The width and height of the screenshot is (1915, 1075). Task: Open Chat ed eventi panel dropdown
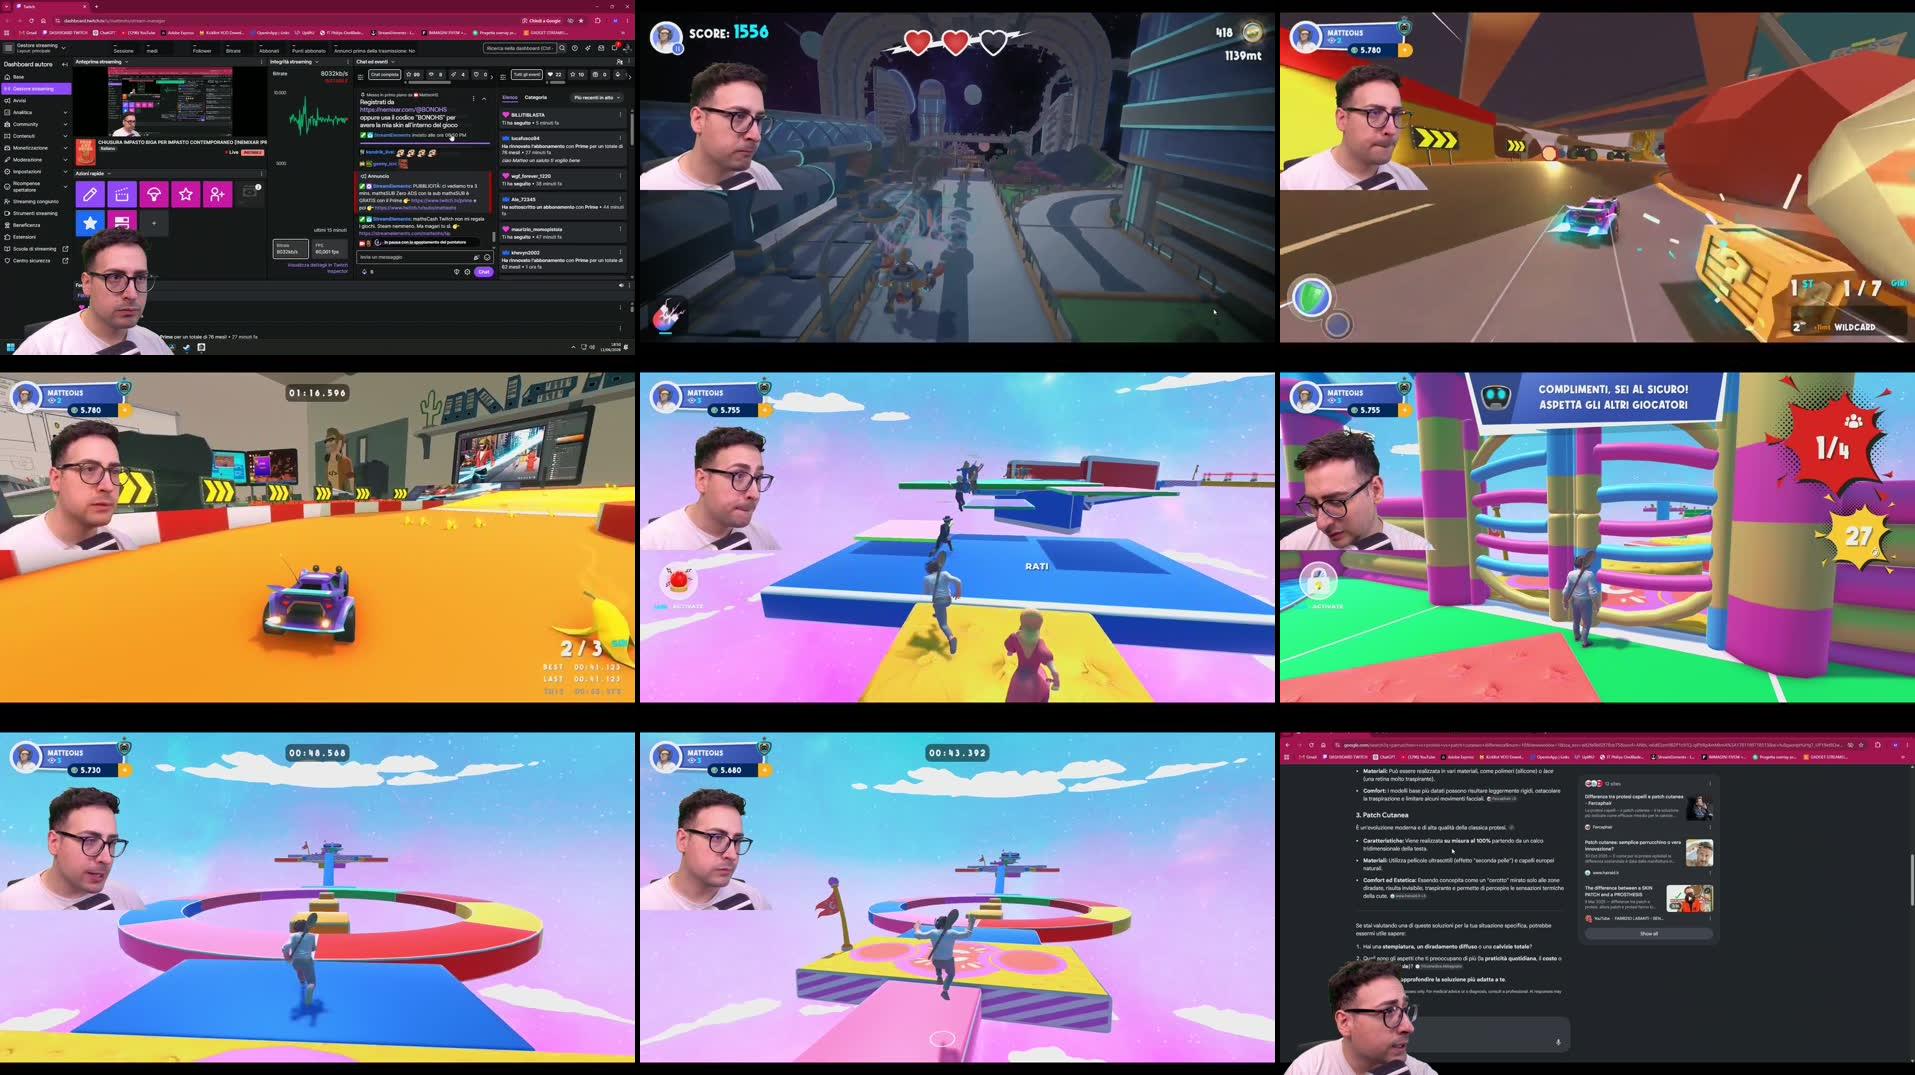click(393, 62)
